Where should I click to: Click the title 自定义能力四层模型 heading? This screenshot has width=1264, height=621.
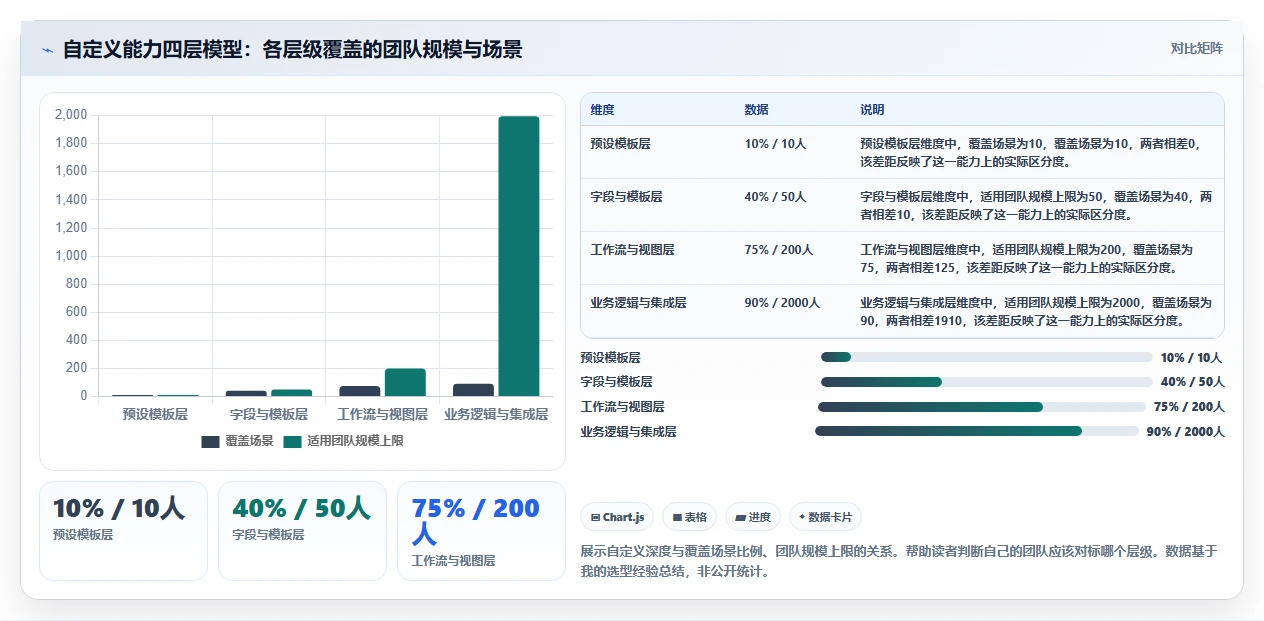coord(292,50)
